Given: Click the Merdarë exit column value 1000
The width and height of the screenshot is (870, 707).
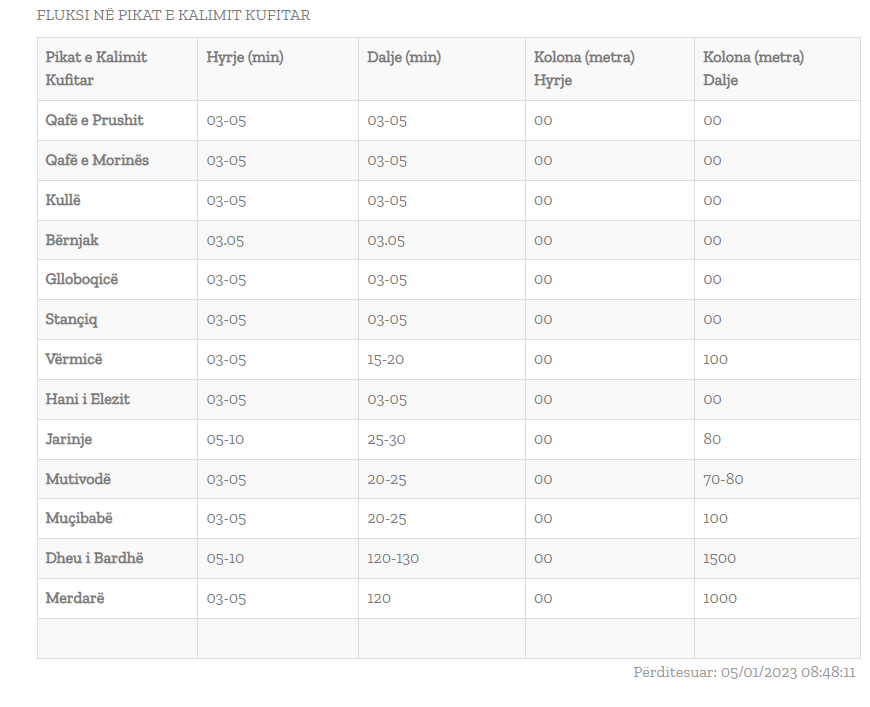Looking at the screenshot, I should point(720,598).
